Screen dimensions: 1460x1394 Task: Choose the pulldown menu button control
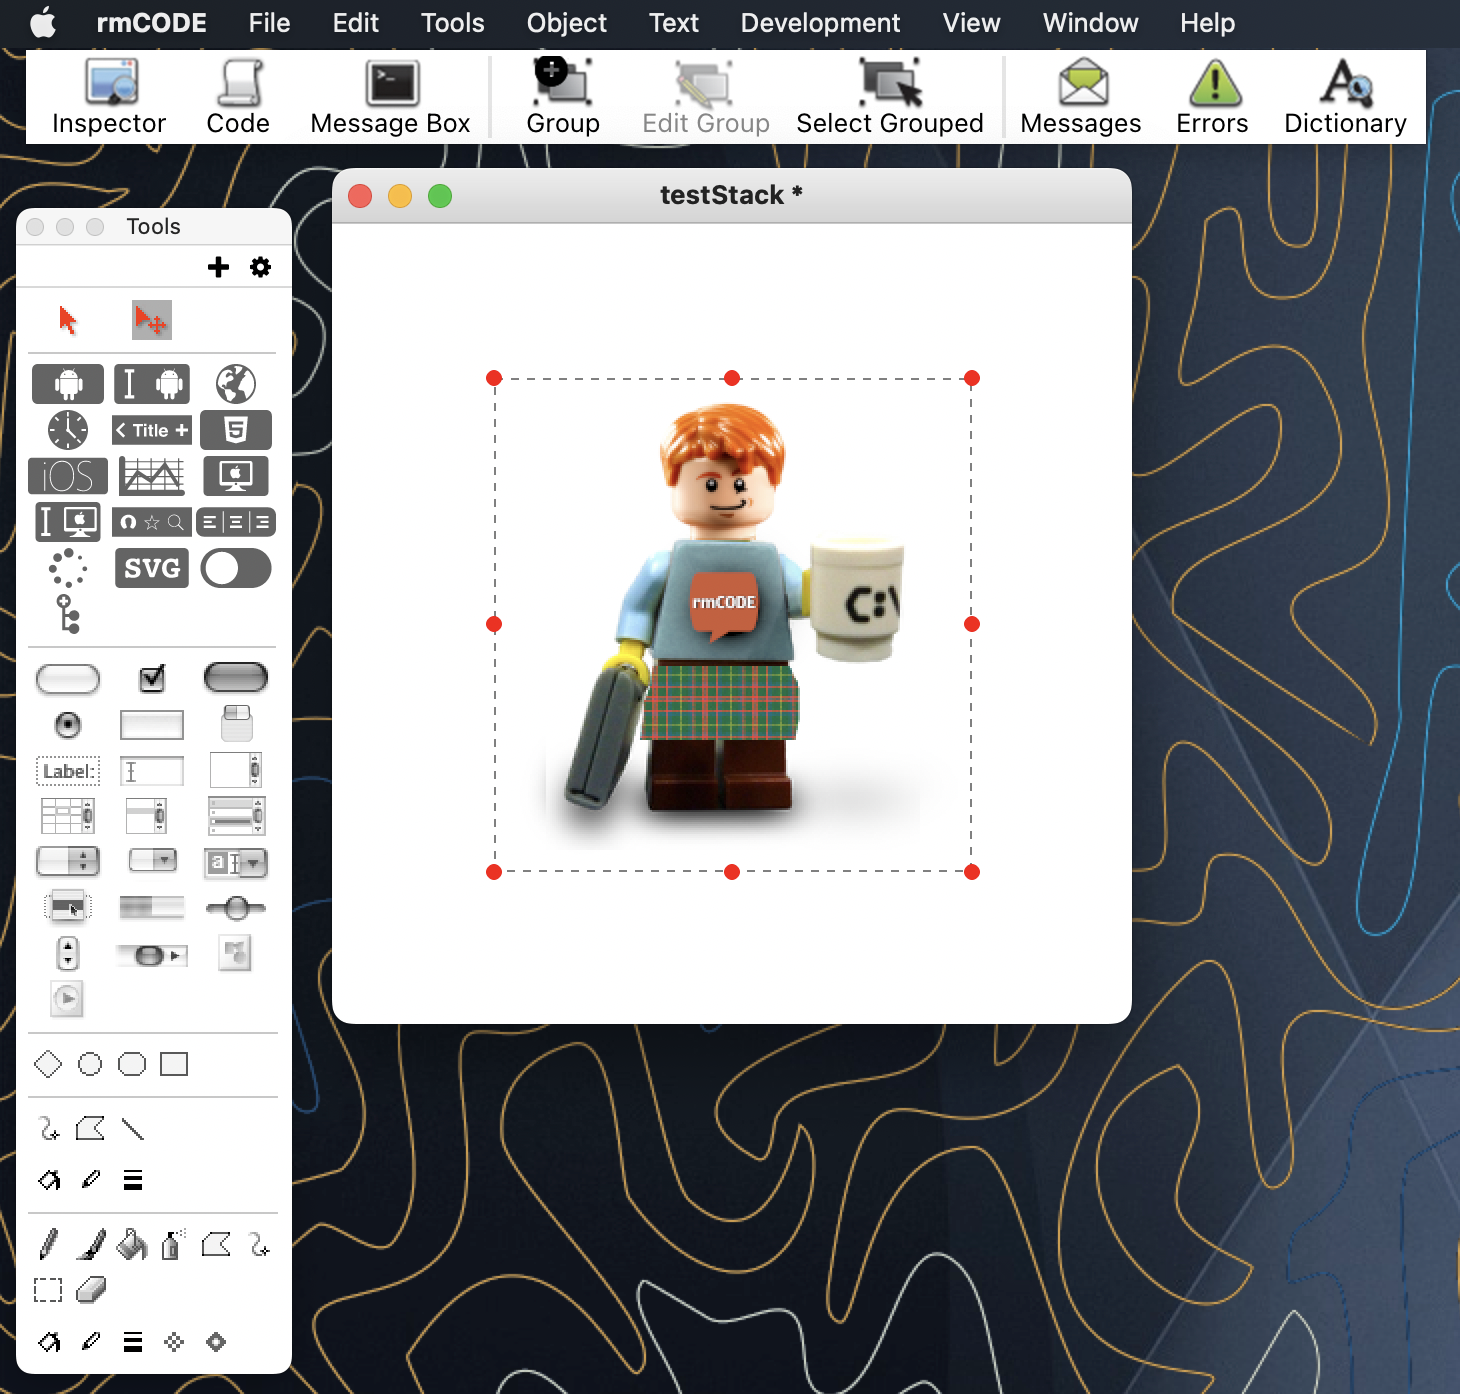click(x=153, y=860)
